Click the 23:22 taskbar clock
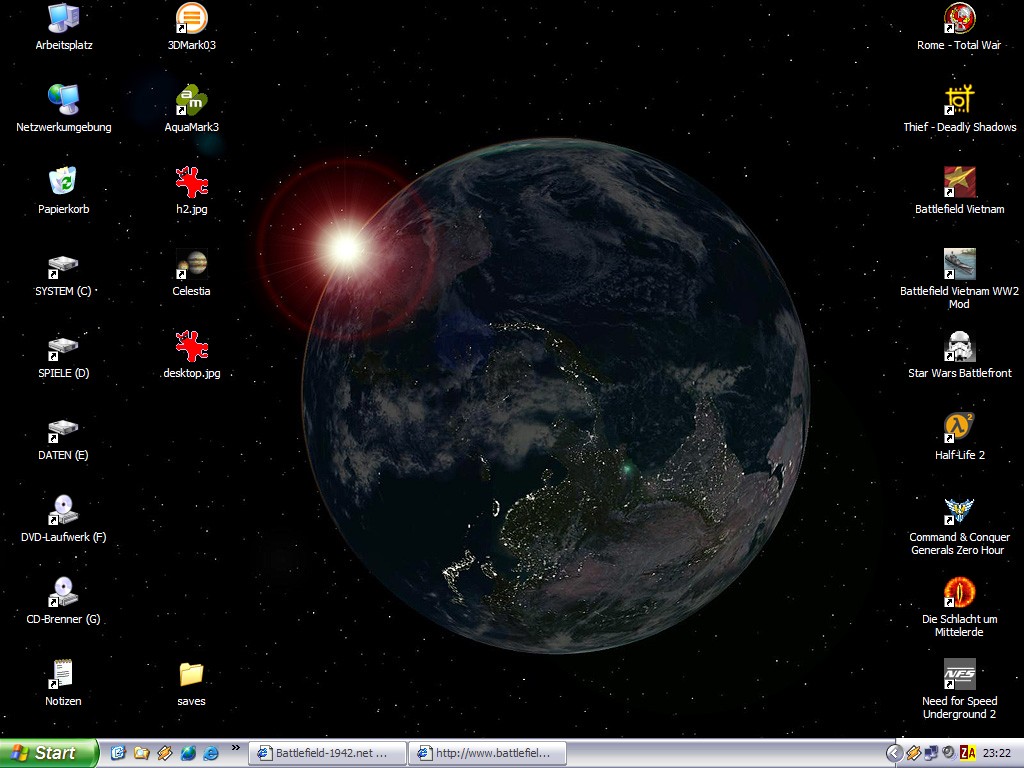 point(997,753)
